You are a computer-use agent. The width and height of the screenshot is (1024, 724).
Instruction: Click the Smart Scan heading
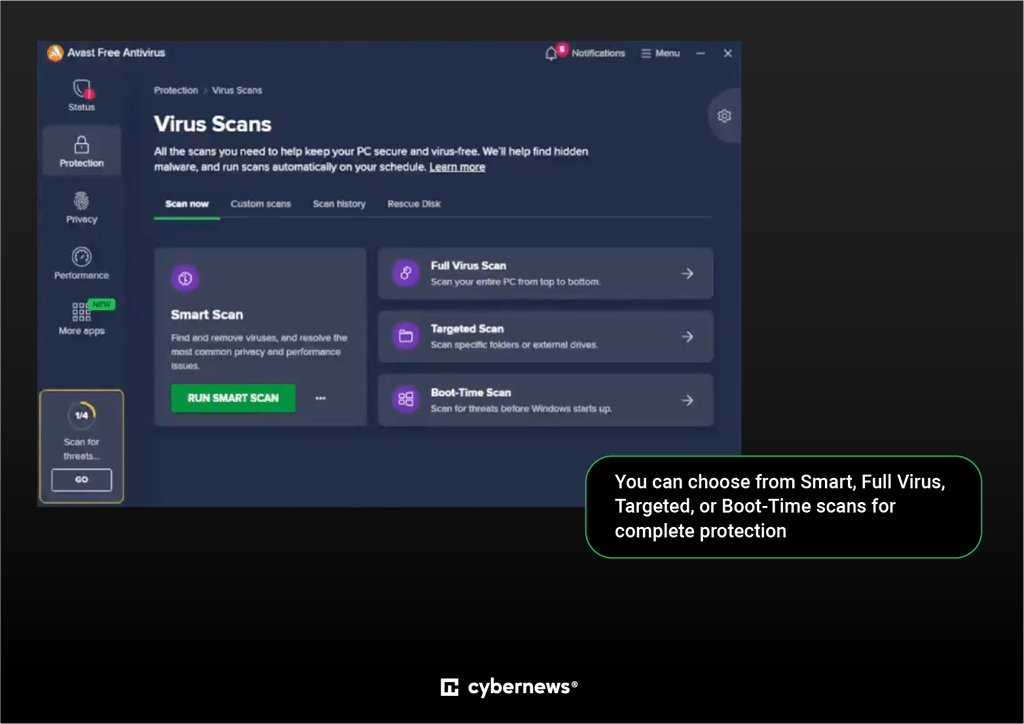pos(207,315)
